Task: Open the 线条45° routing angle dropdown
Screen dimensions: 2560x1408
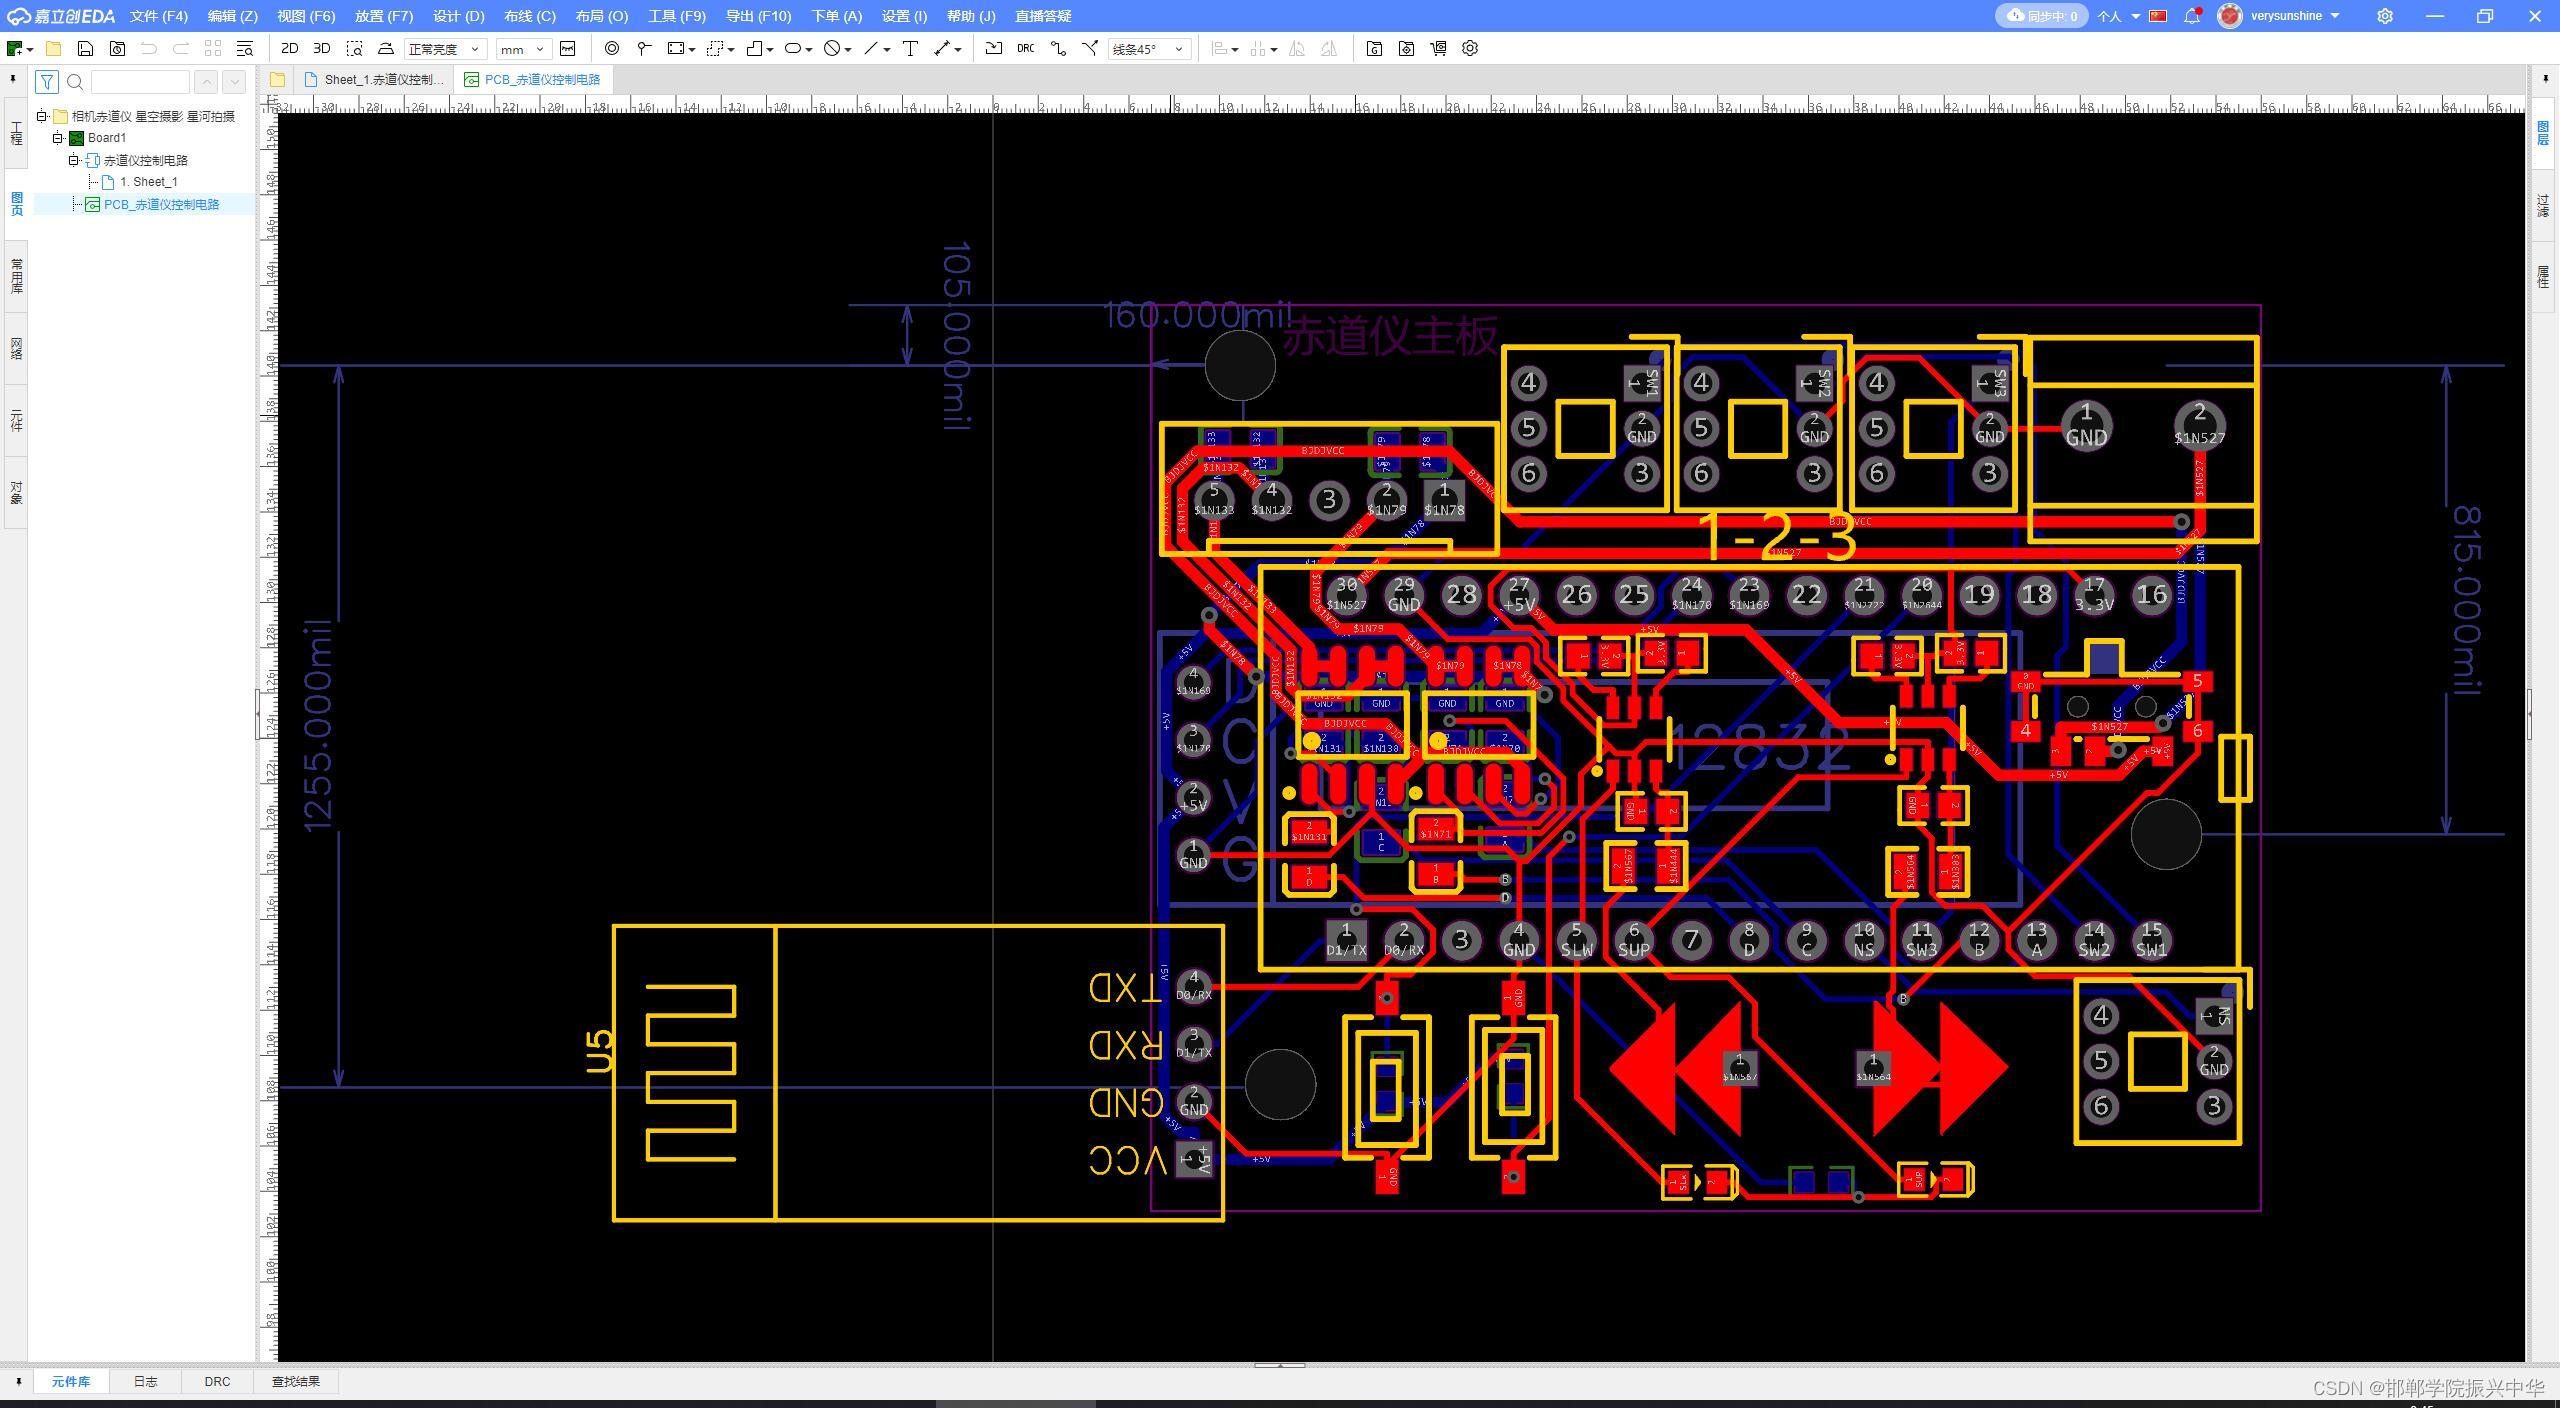Action: pos(1148,48)
